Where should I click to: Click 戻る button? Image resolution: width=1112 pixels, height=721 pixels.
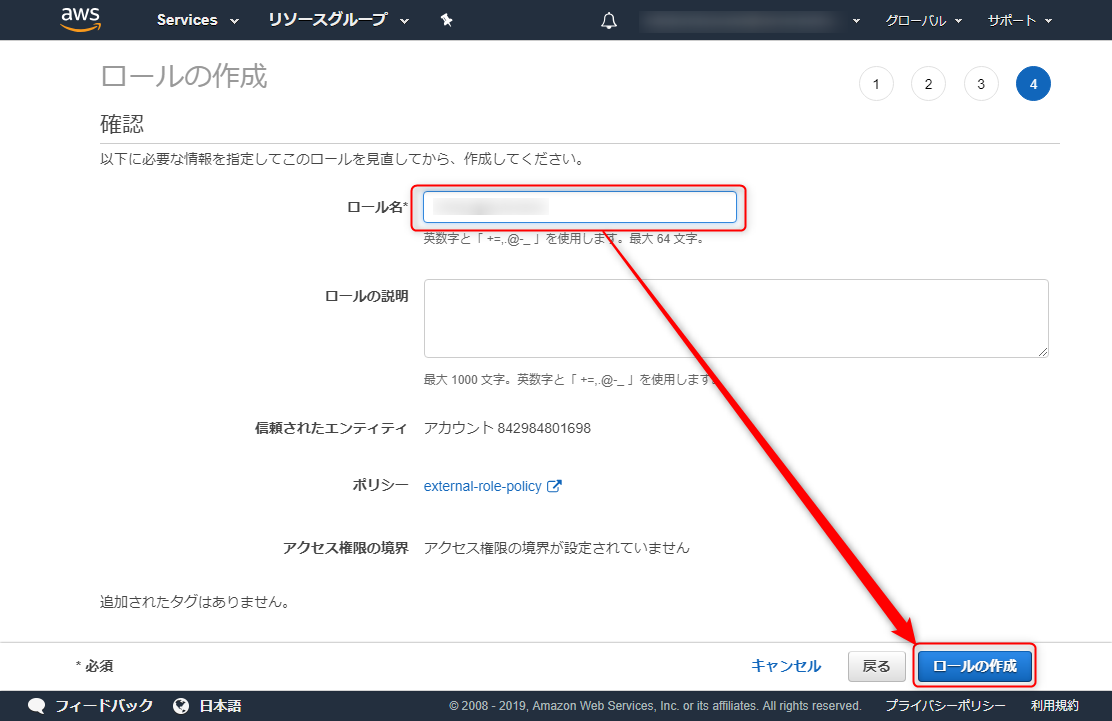coord(877,666)
